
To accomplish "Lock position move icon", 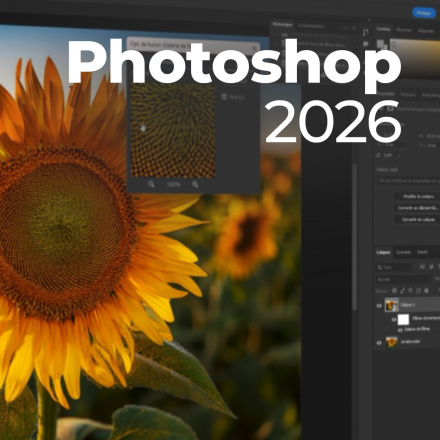I will pos(410,290).
